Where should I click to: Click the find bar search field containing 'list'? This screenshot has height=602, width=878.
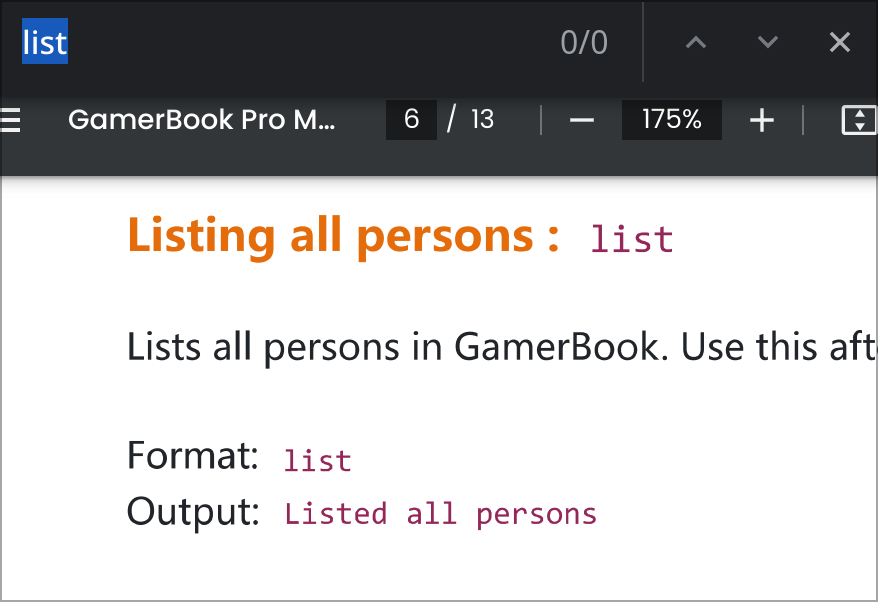click(x=280, y=42)
